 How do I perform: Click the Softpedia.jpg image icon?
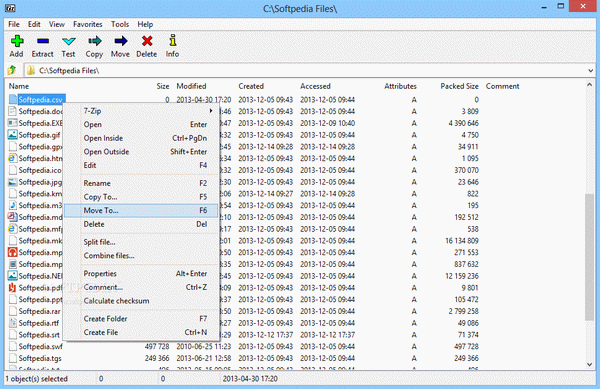[13, 182]
